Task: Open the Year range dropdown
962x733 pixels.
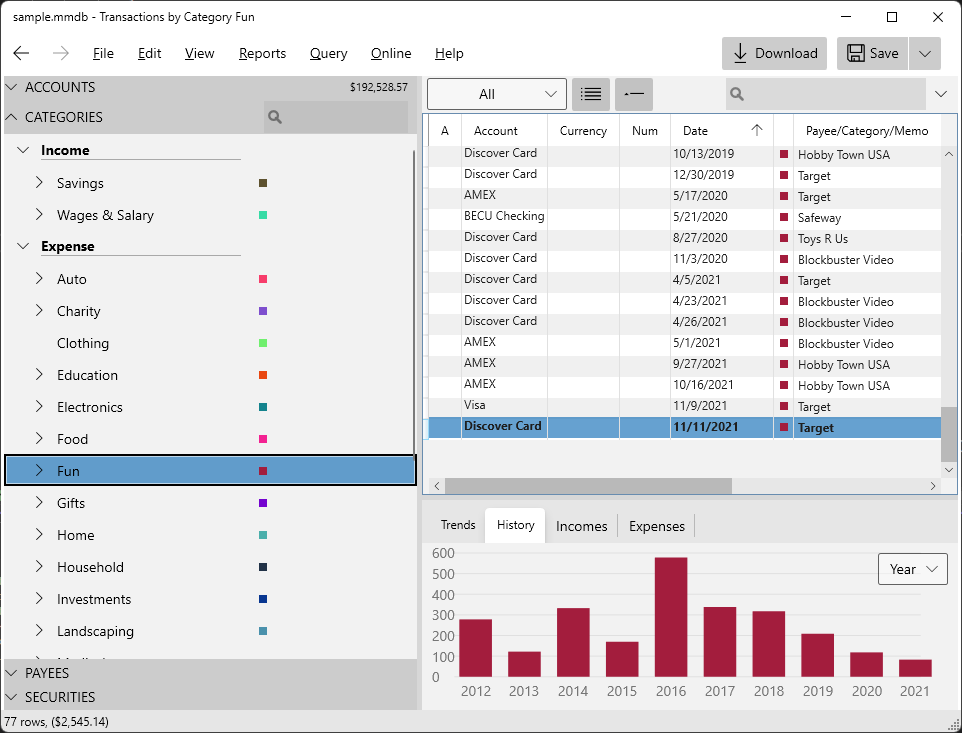Action: (x=912, y=569)
